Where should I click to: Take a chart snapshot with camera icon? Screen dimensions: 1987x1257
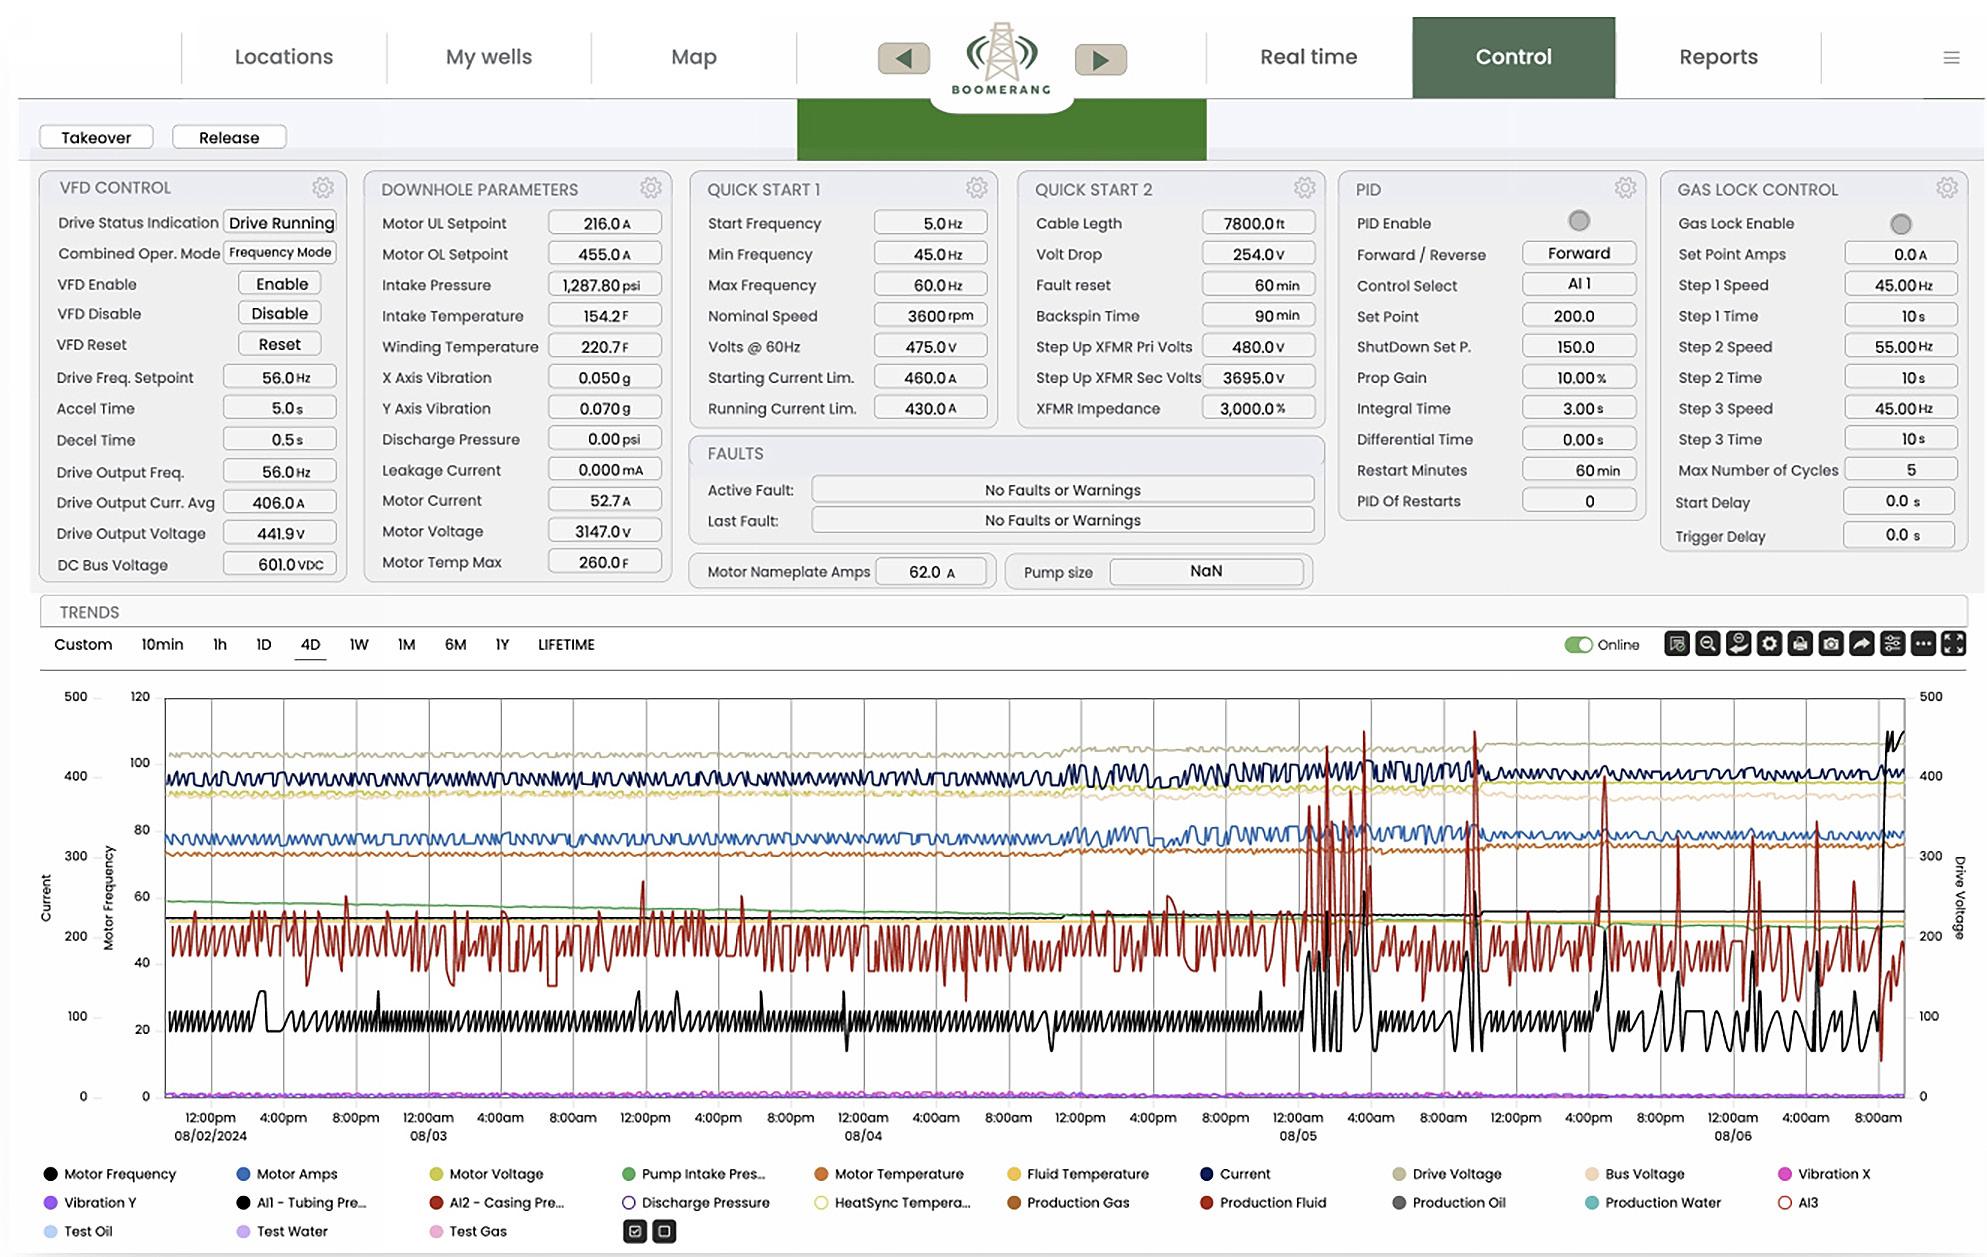click(1831, 644)
